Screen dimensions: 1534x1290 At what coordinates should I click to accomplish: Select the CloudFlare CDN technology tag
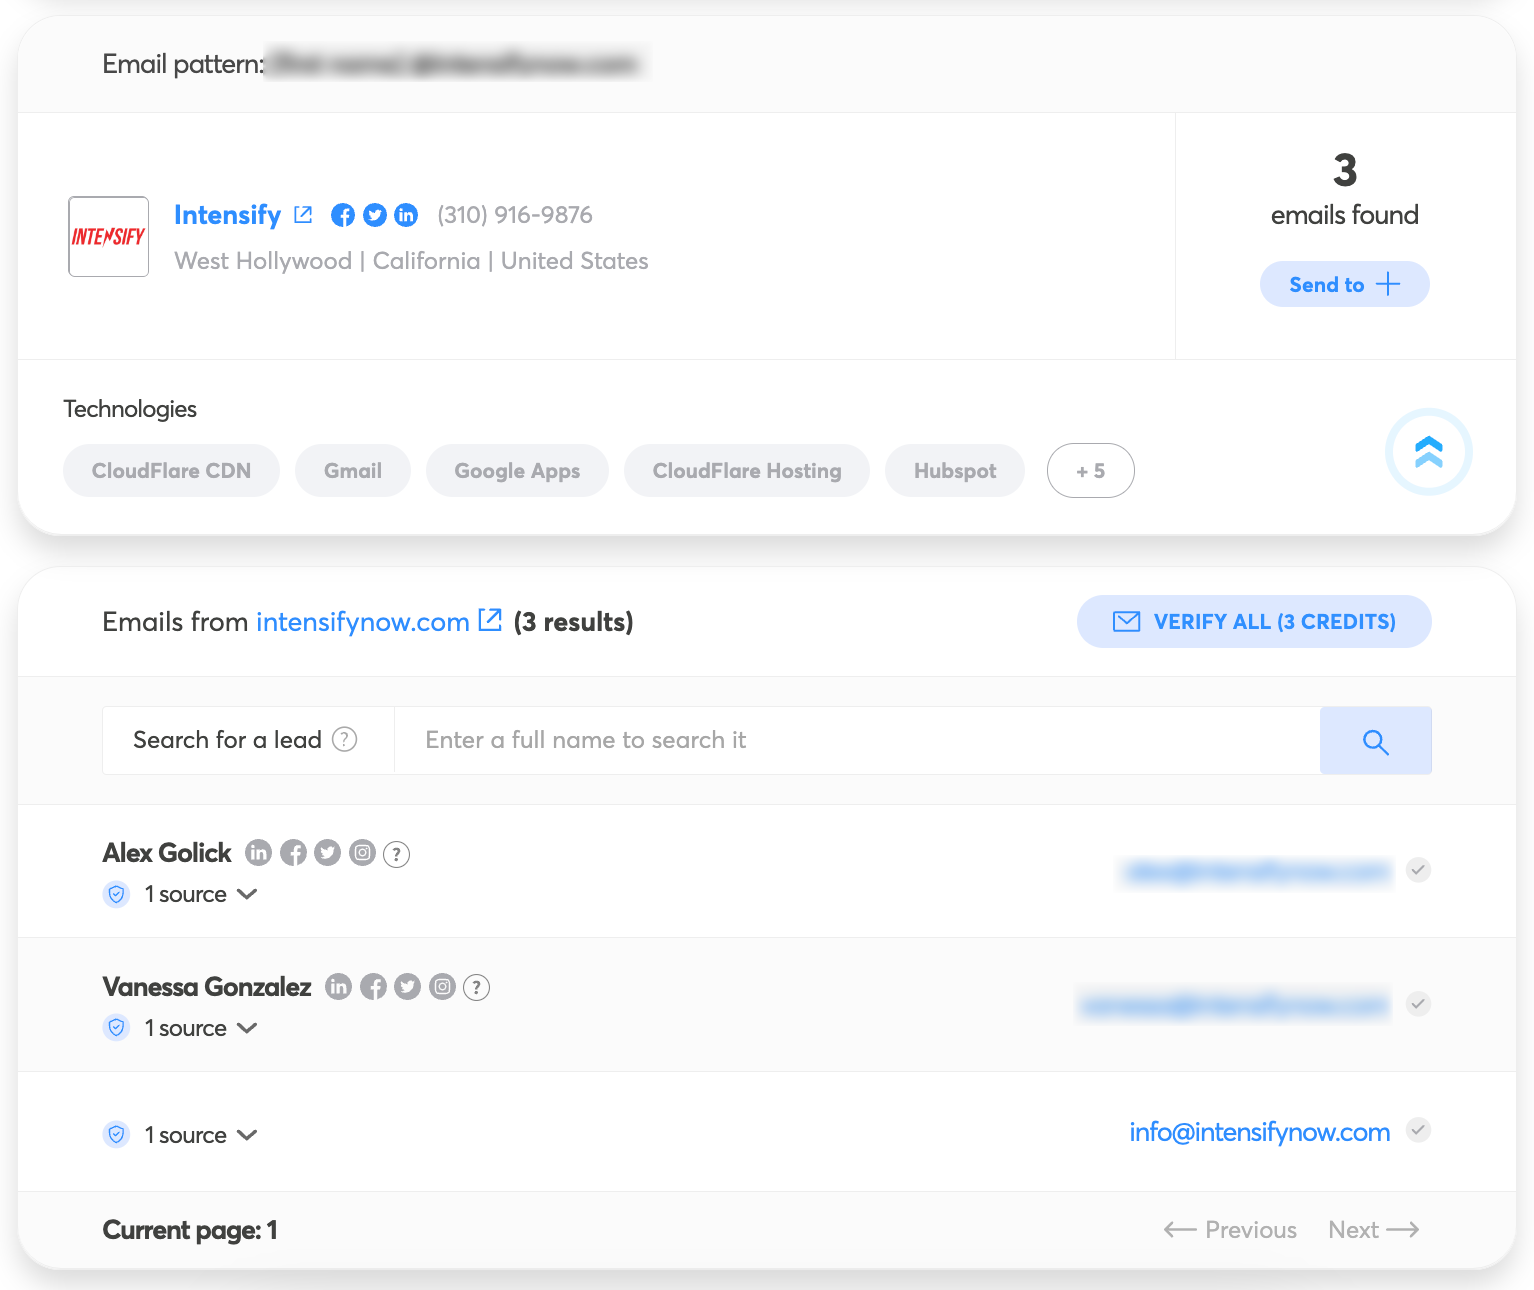[171, 471]
